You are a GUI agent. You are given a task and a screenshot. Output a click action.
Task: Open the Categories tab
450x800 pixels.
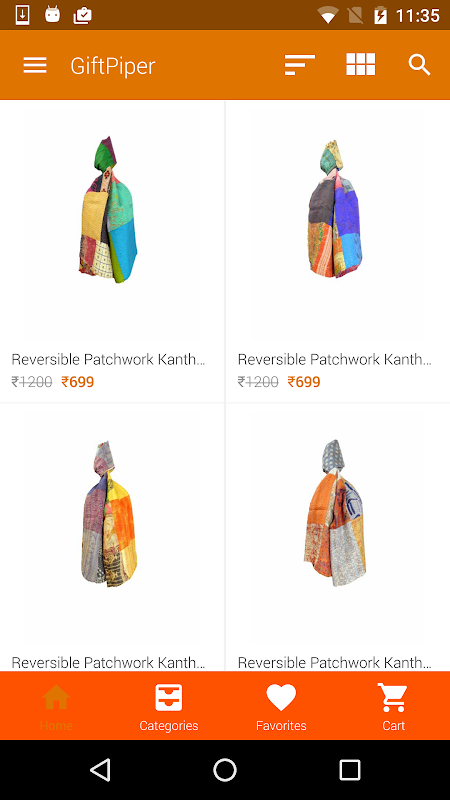(x=169, y=707)
